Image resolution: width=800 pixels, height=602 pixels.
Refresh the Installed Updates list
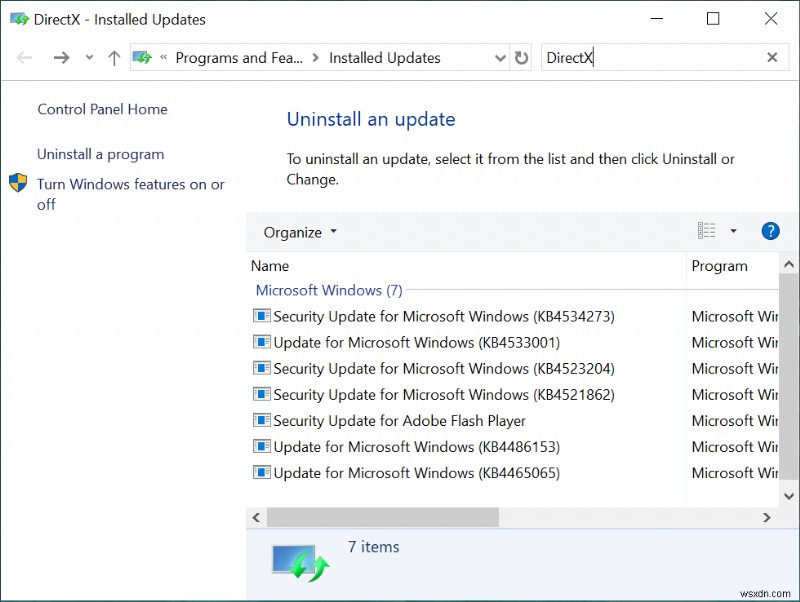[x=521, y=57]
